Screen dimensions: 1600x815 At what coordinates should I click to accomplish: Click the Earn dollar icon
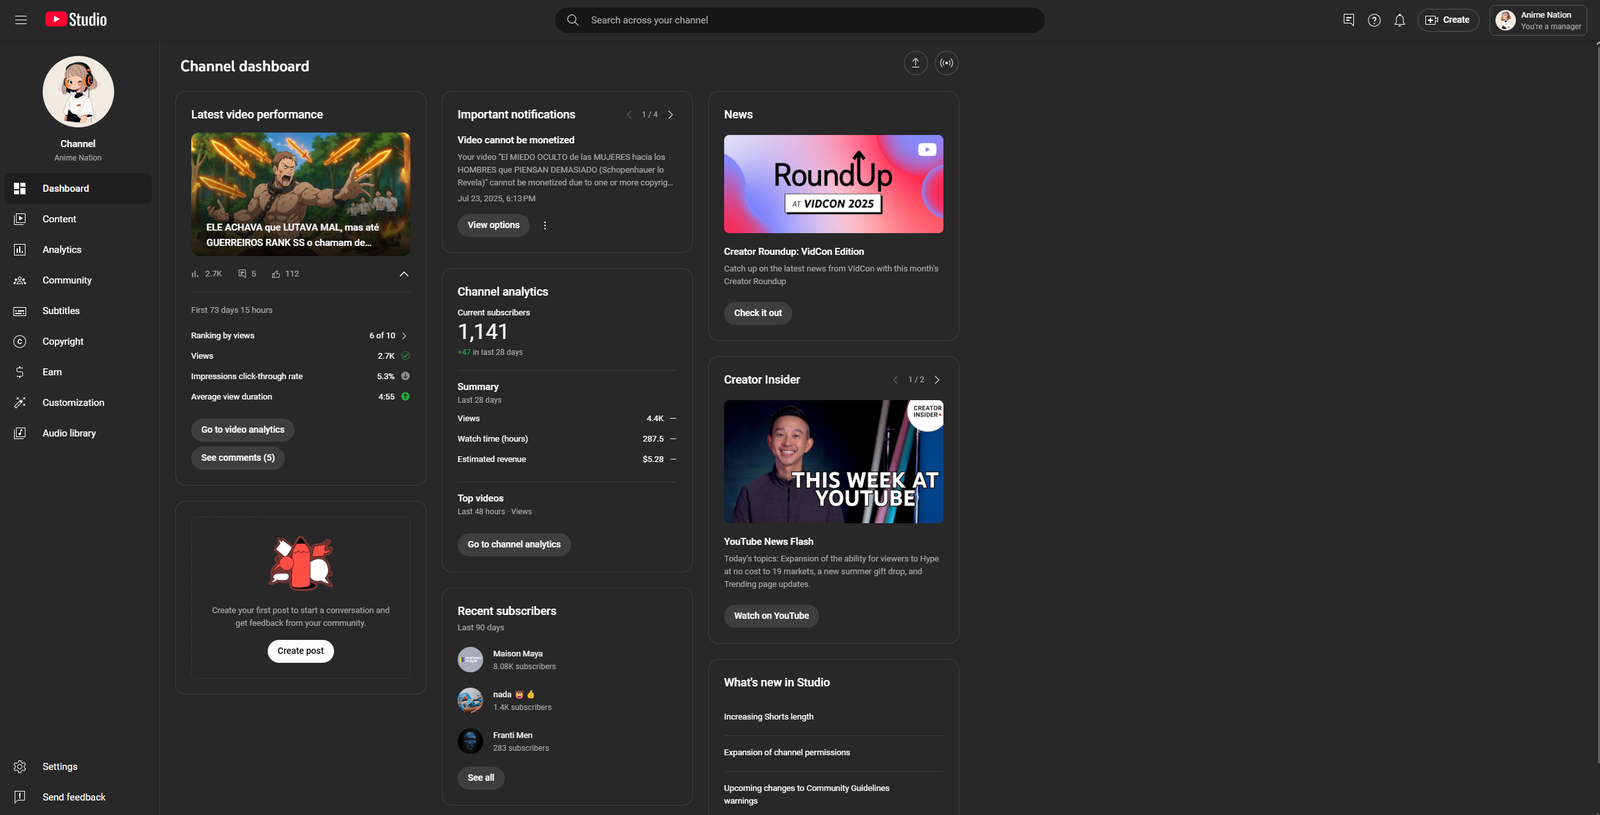20,372
